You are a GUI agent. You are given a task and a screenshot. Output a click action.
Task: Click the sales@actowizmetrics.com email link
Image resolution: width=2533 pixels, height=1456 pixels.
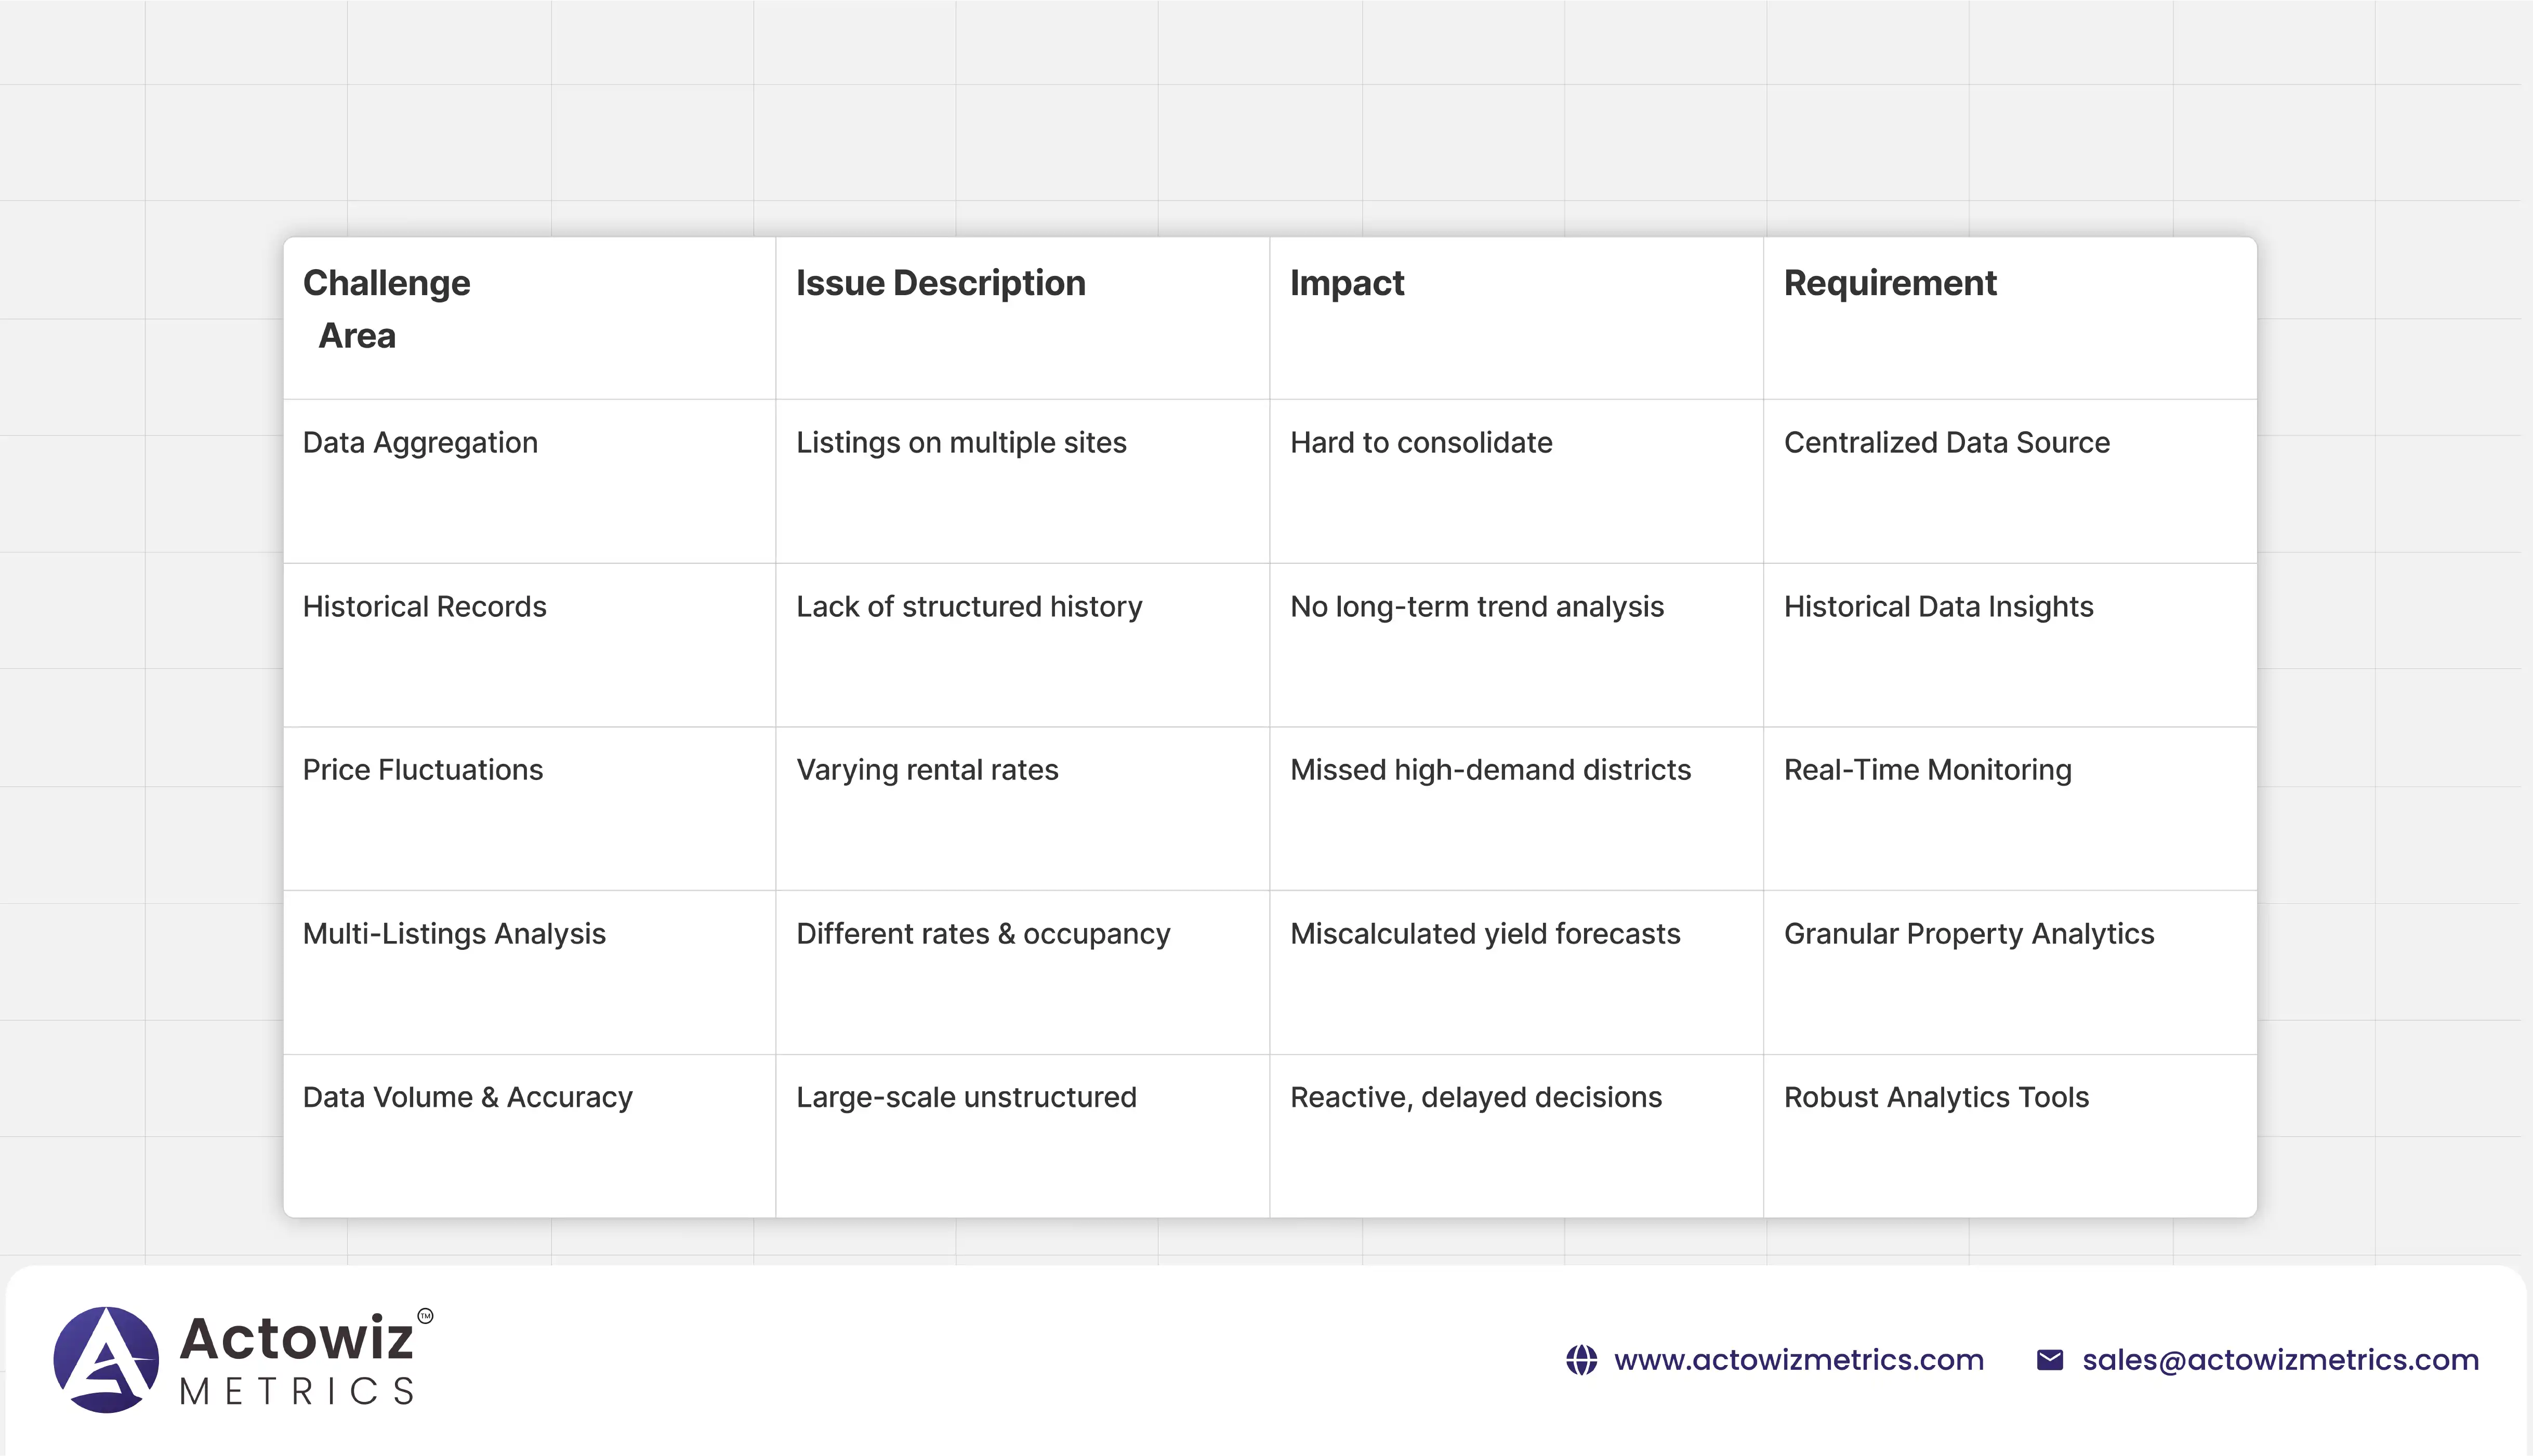point(2280,1360)
